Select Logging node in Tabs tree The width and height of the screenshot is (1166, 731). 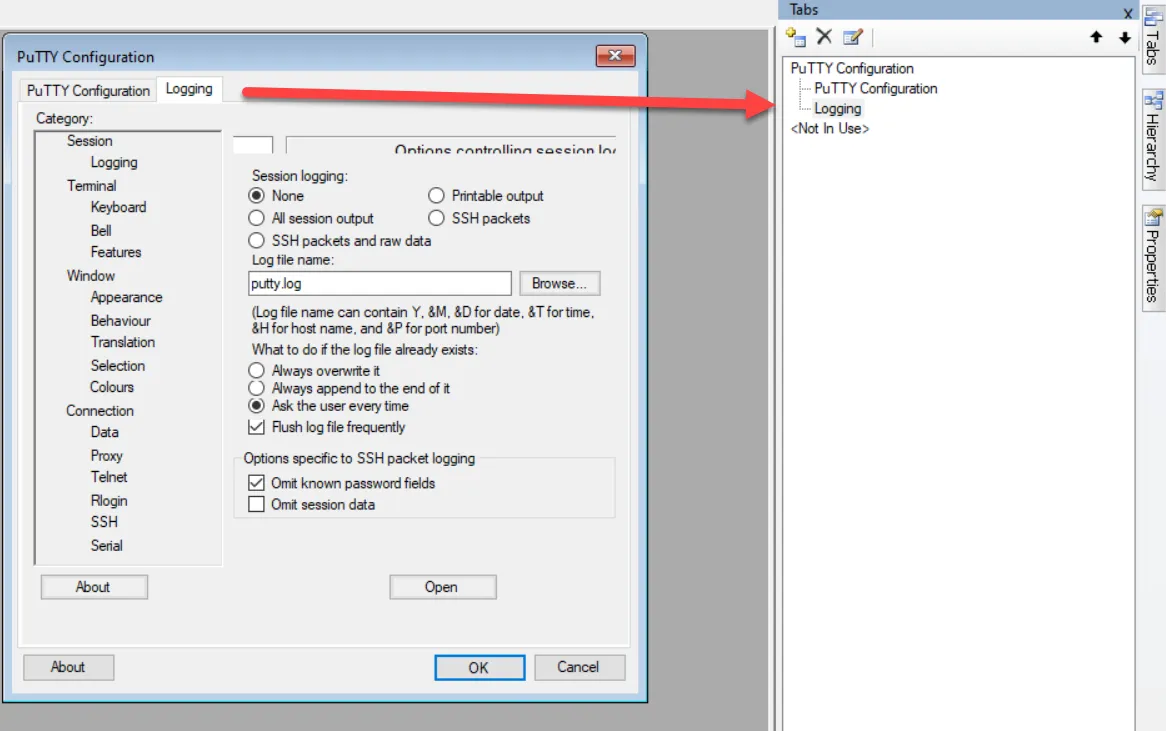(837, 109)
